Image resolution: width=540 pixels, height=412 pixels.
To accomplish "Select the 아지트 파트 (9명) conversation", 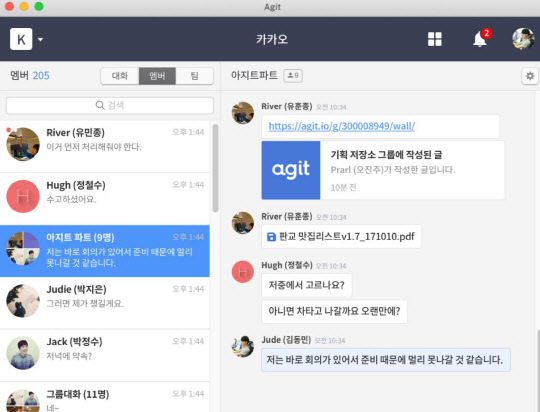I will (105, 251).
